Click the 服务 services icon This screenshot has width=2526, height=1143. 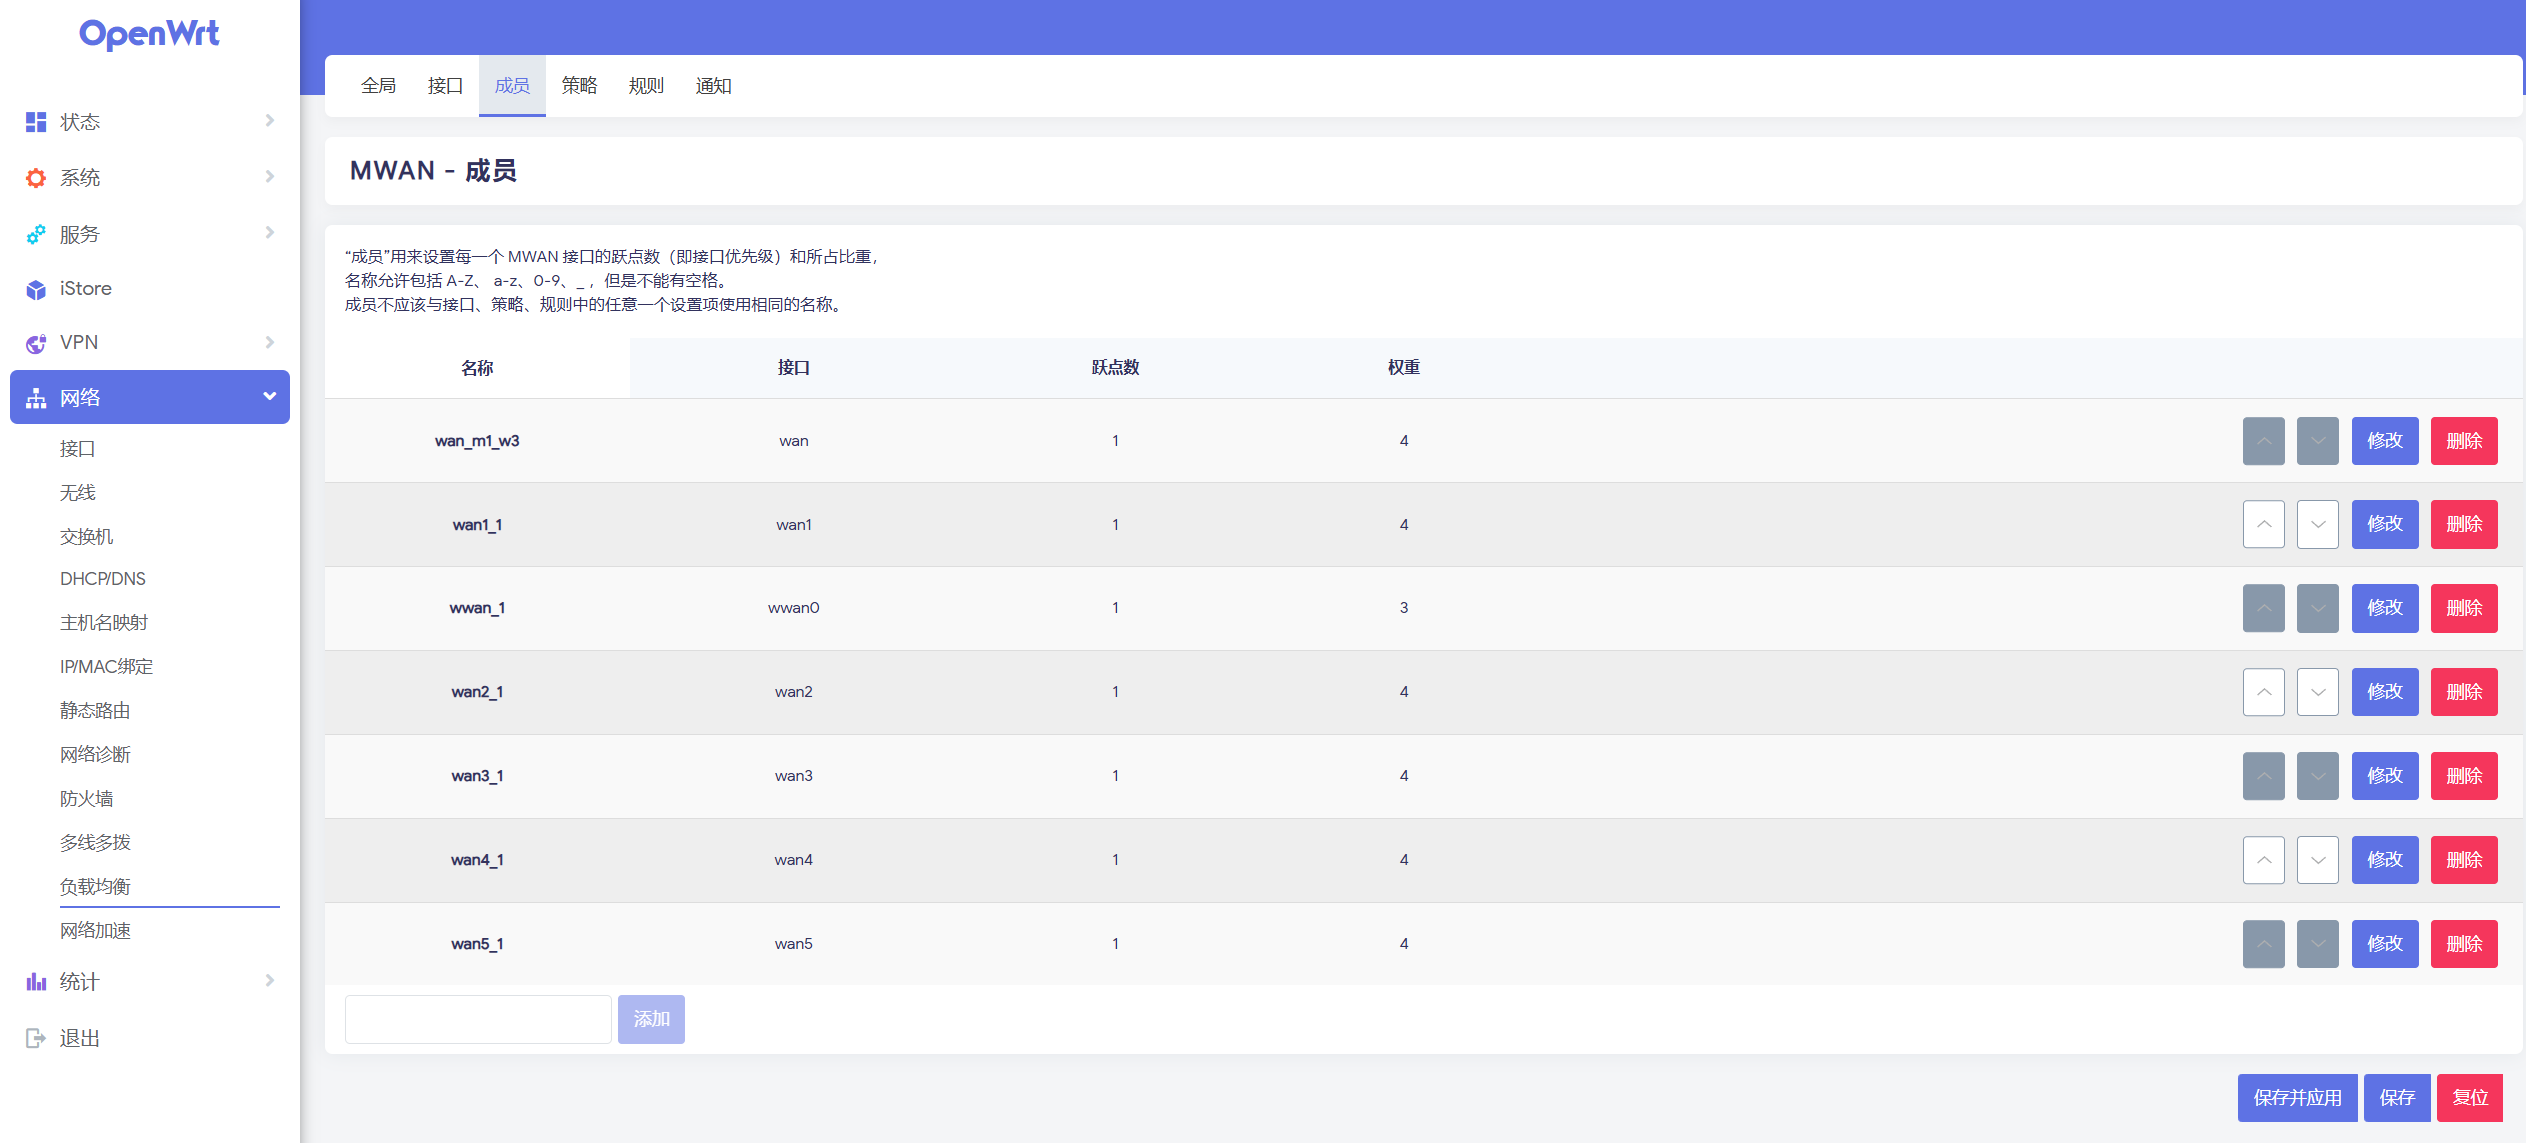[x=36, y=234]
